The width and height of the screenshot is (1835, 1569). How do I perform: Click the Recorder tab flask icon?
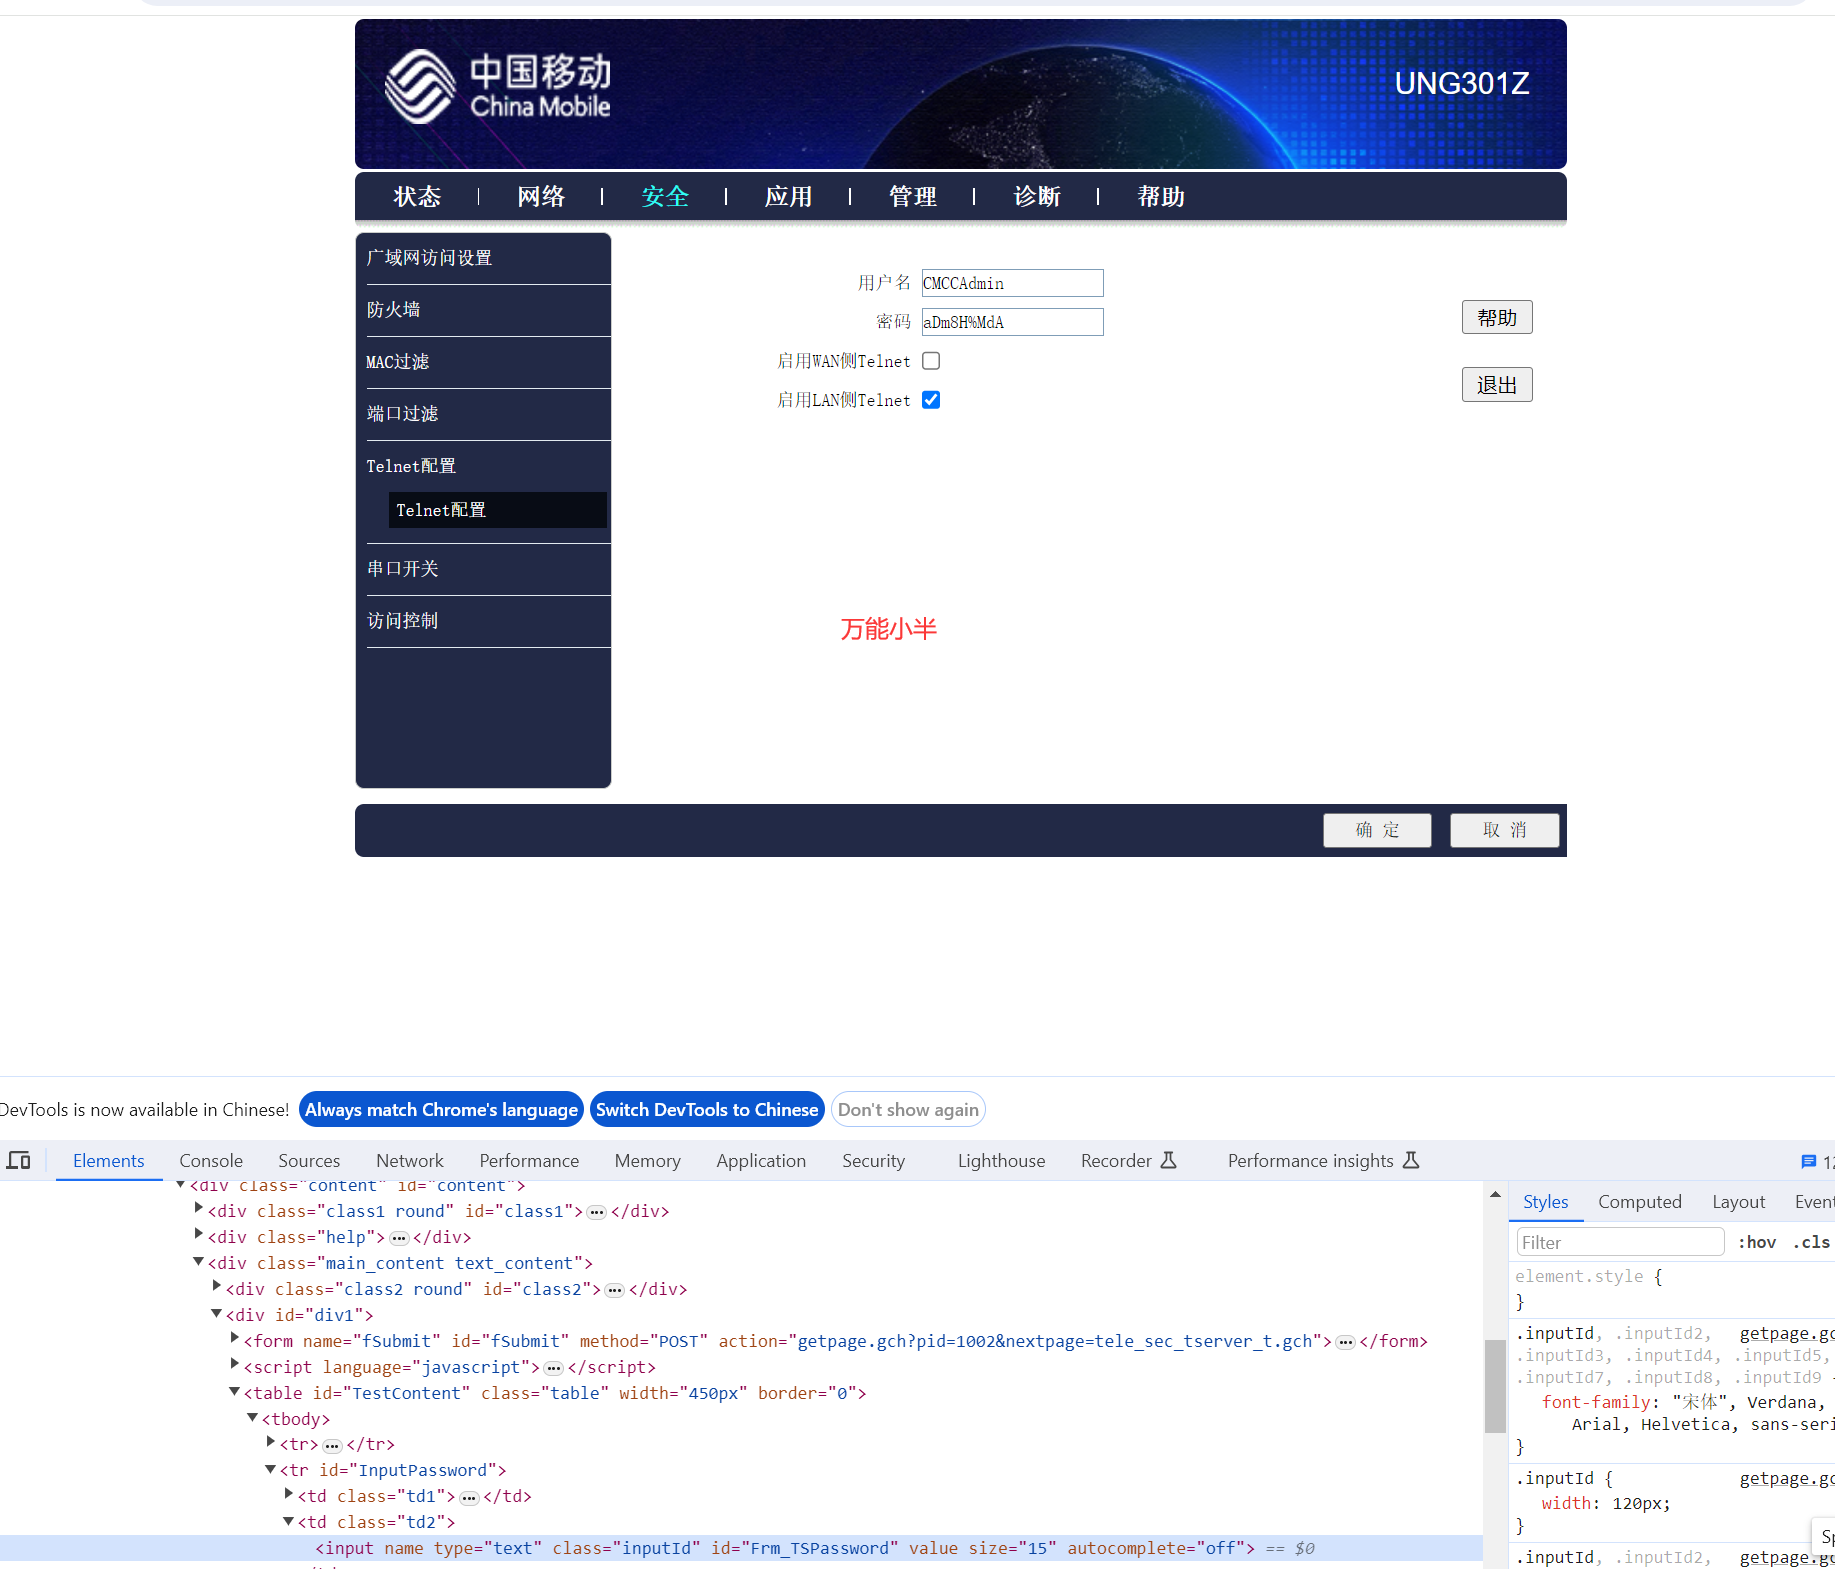click(x=1169, y=1160)
